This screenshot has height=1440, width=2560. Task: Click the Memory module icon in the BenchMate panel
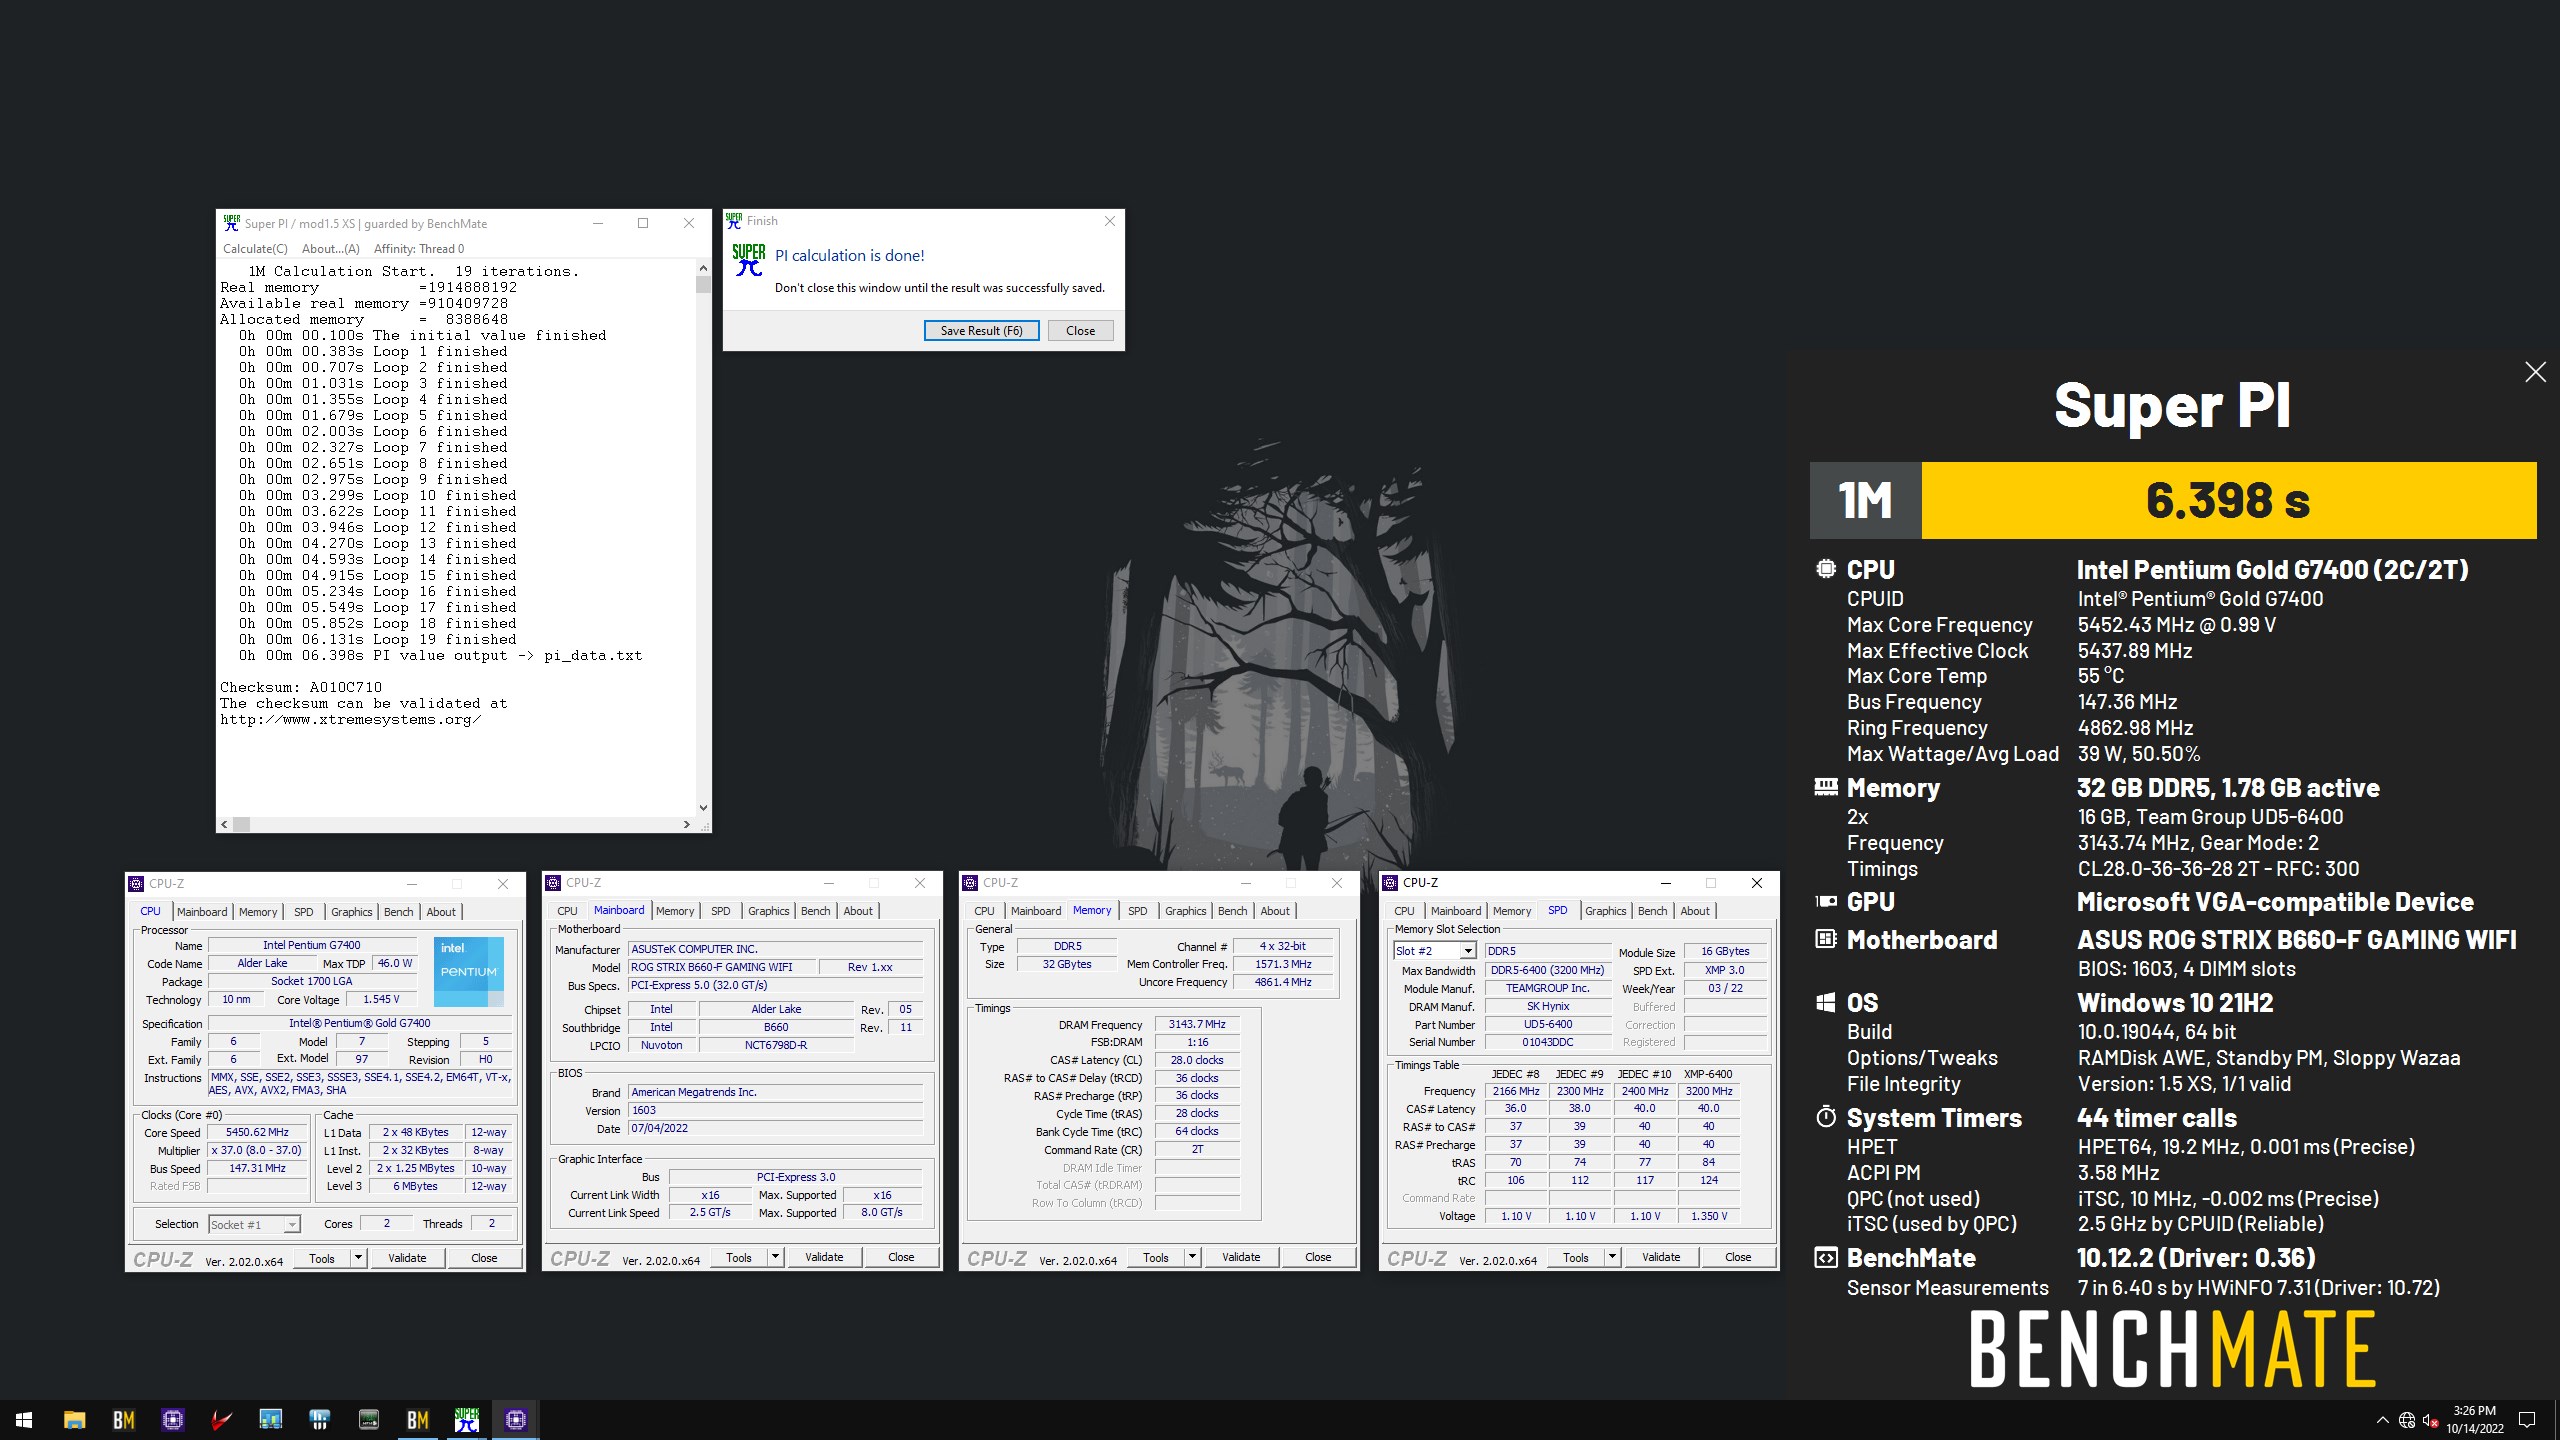tap(1826, 788)
